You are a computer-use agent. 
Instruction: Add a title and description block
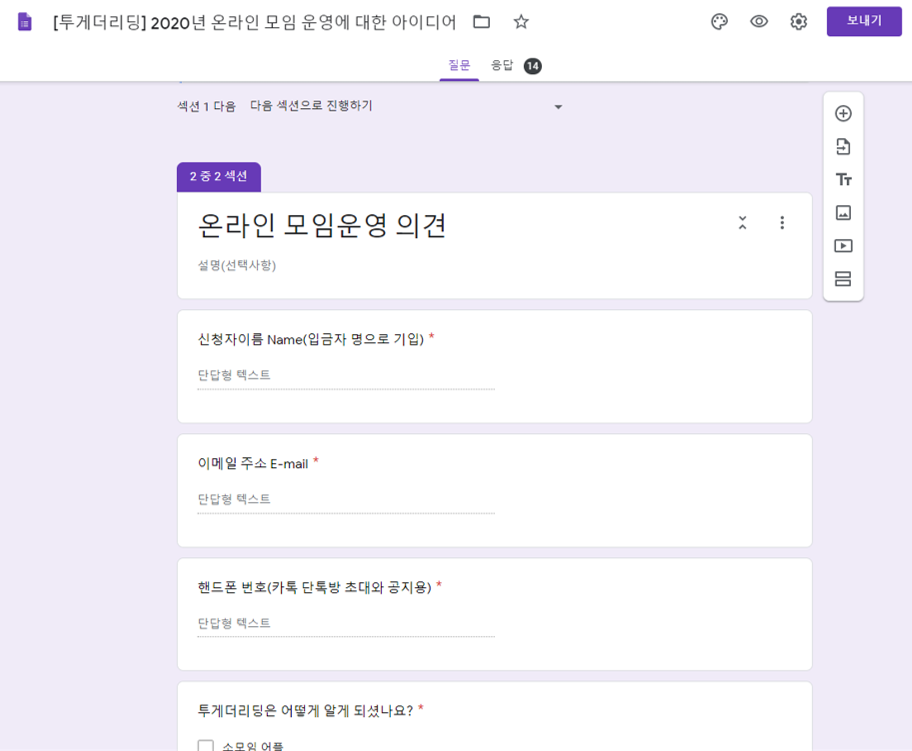[843, 179]
